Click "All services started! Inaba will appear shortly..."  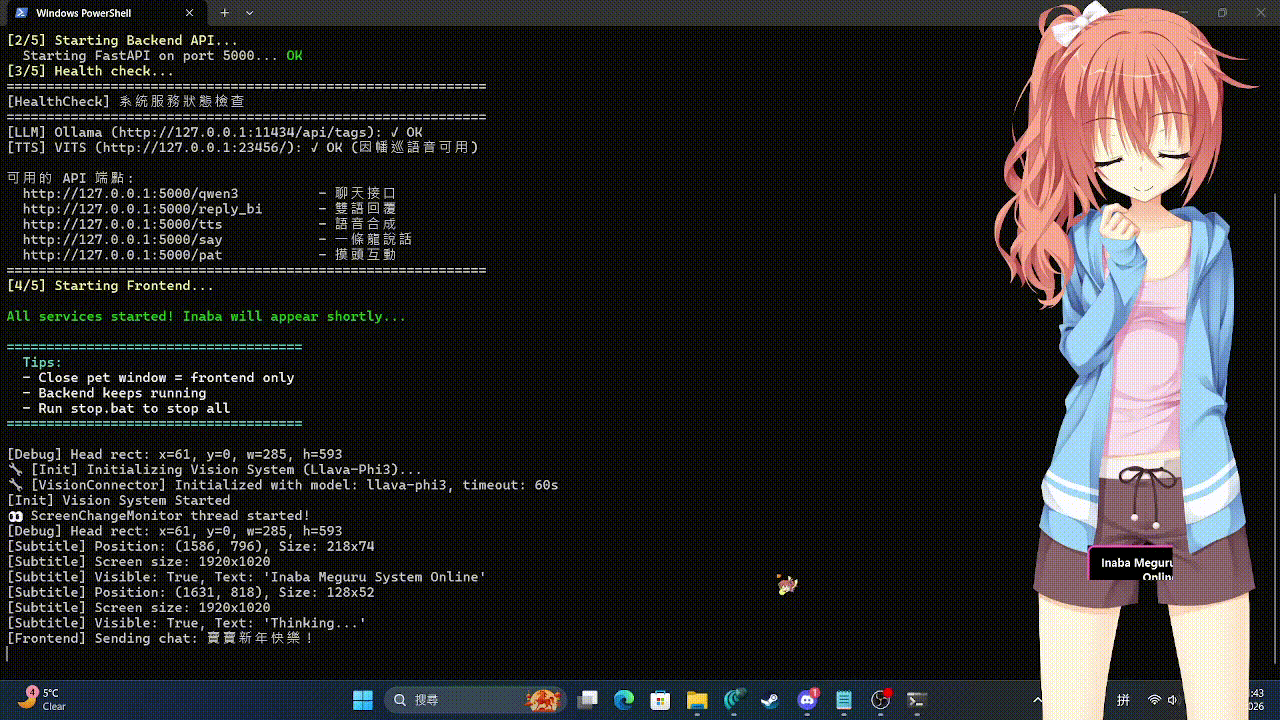tap(206, 316)
